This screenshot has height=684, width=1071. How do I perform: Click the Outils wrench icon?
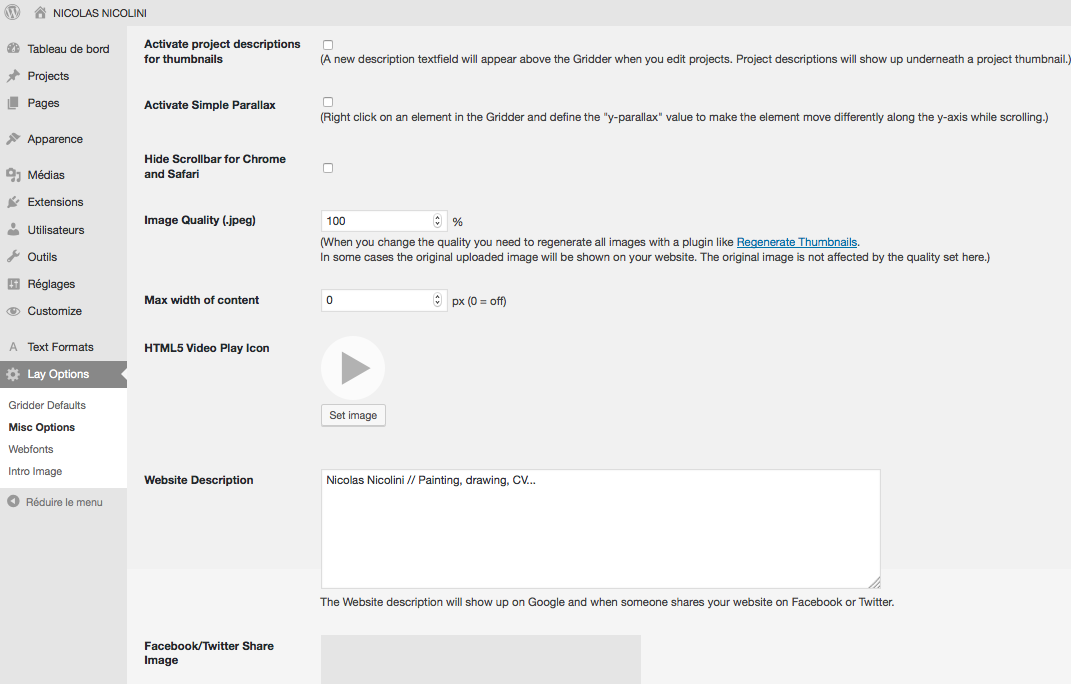(13, 257)
